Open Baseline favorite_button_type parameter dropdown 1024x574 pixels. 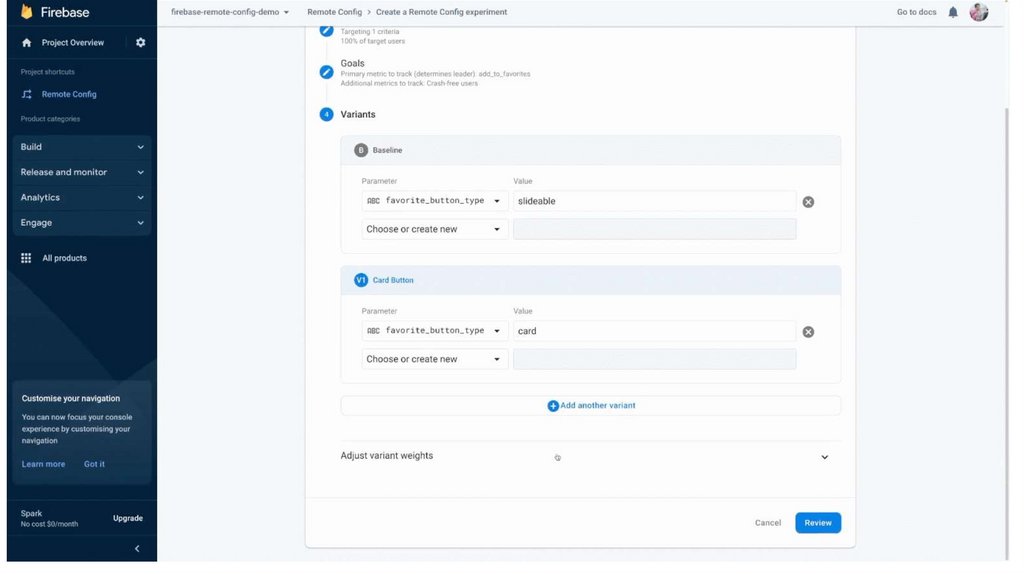[435, 201]
